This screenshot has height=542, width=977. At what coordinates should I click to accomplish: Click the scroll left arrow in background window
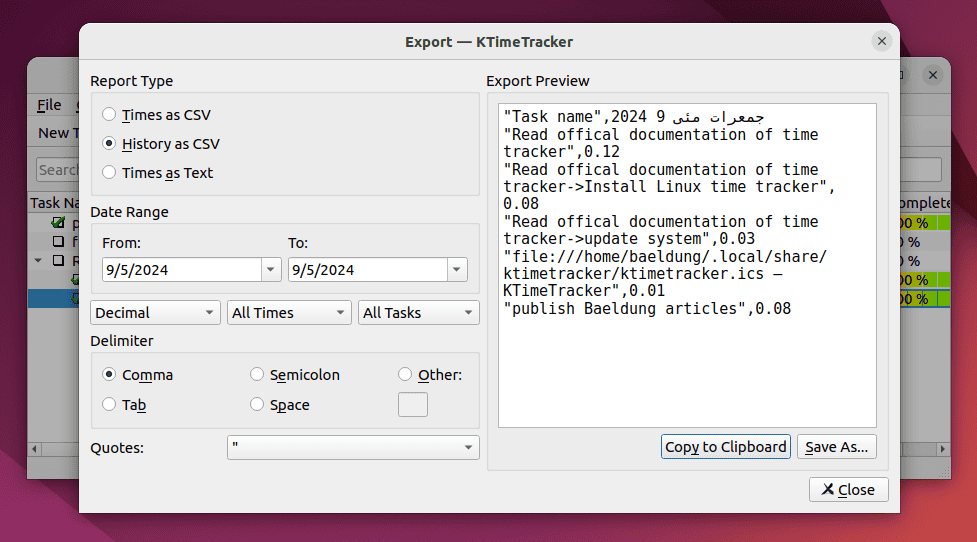(35, 449)
